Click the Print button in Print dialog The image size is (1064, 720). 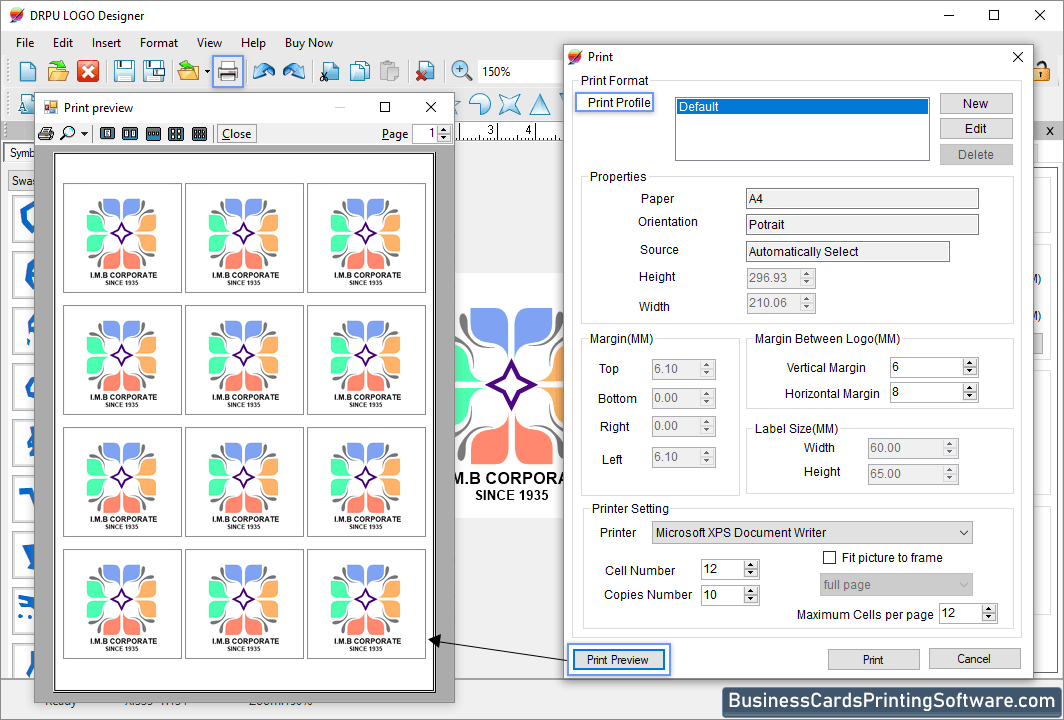tap(873, 660)
